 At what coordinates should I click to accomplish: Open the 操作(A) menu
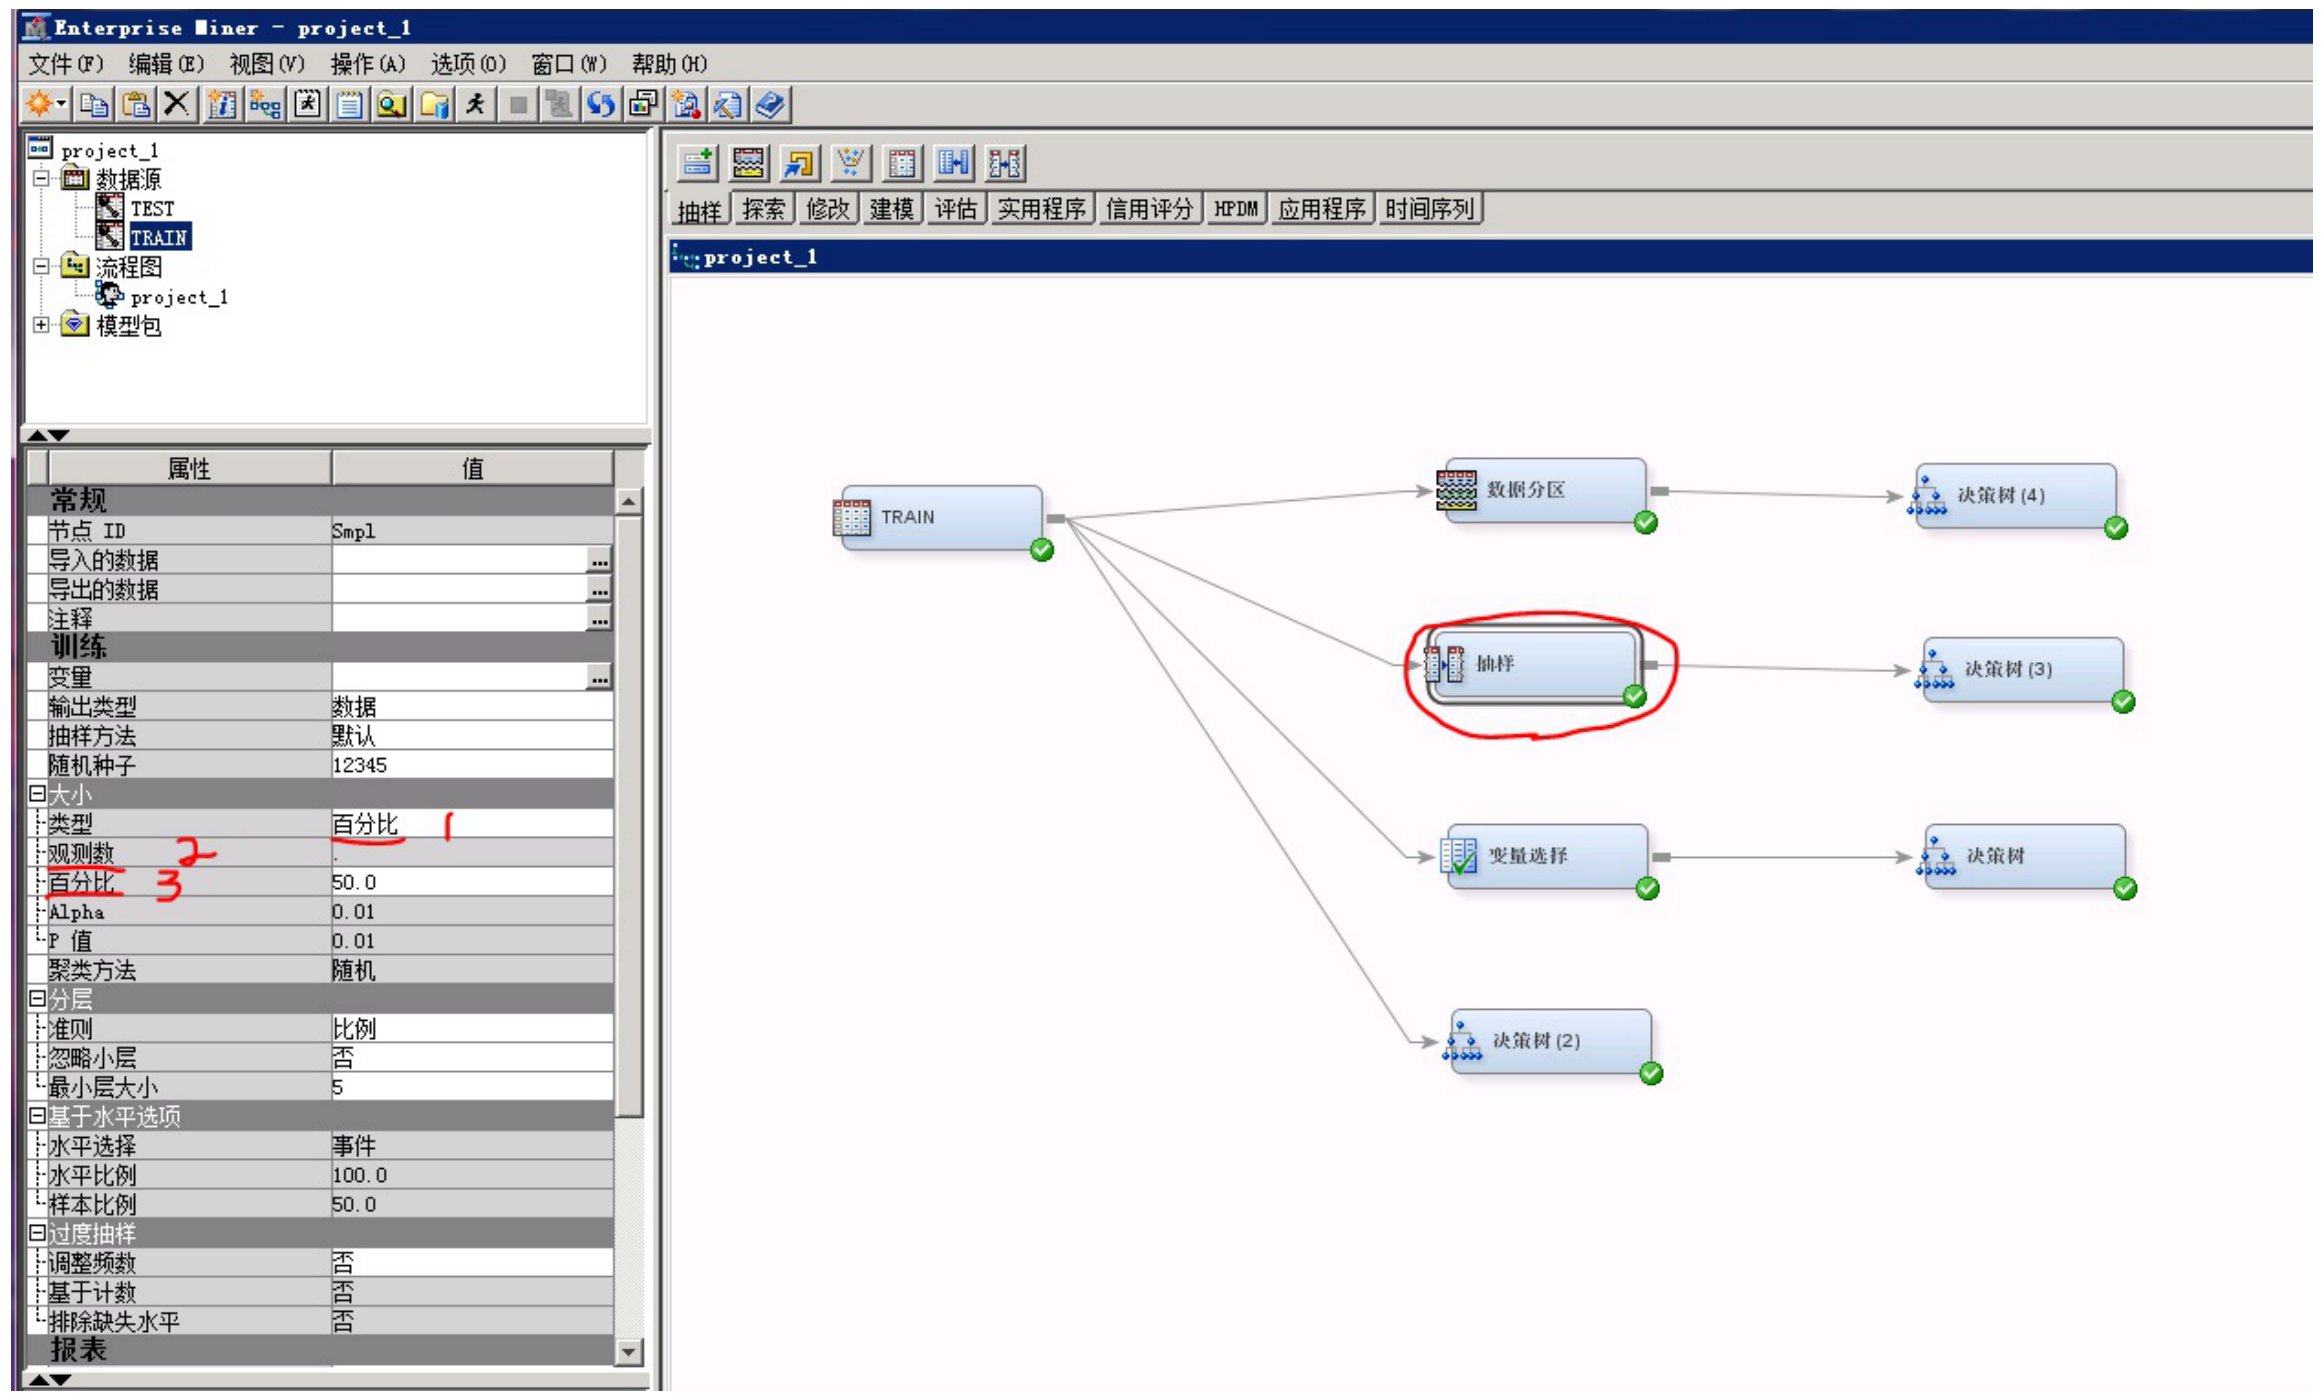[x=367, y=64]
